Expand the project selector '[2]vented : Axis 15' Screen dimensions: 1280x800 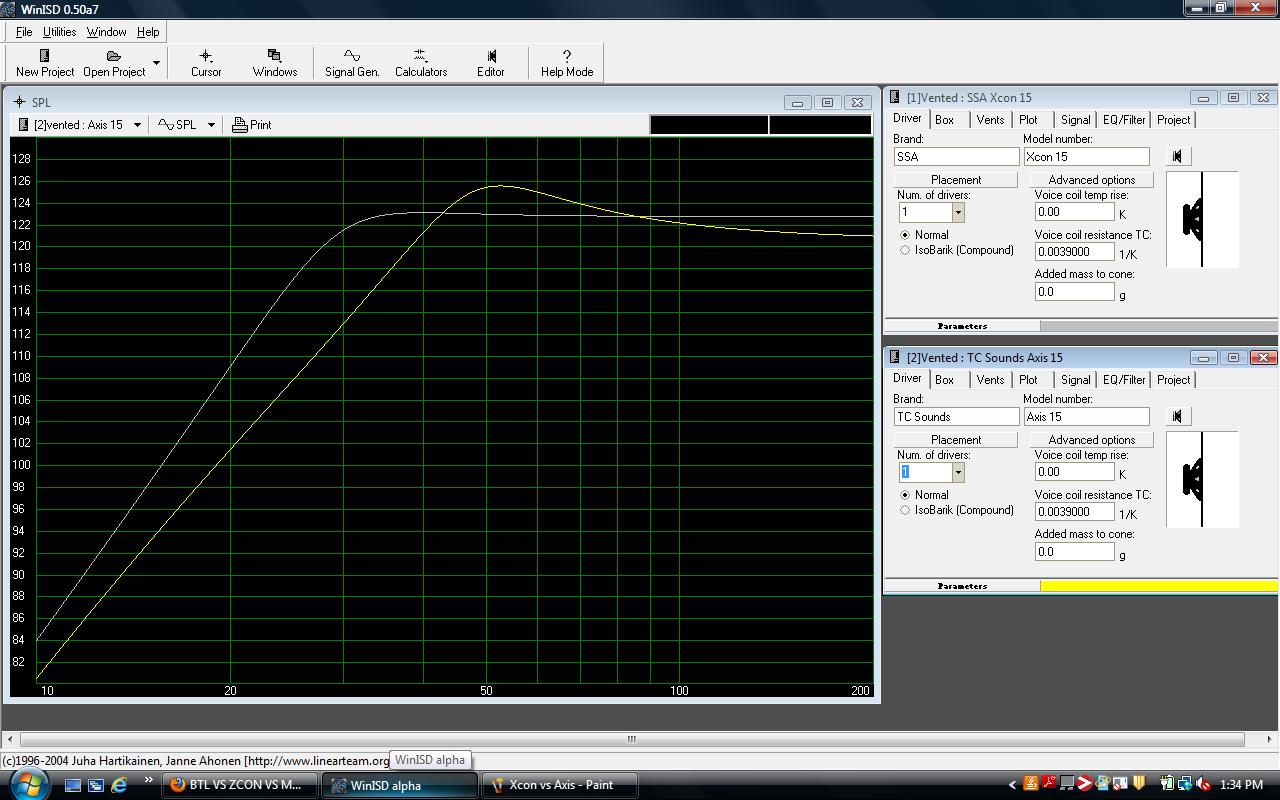(137, 125)
